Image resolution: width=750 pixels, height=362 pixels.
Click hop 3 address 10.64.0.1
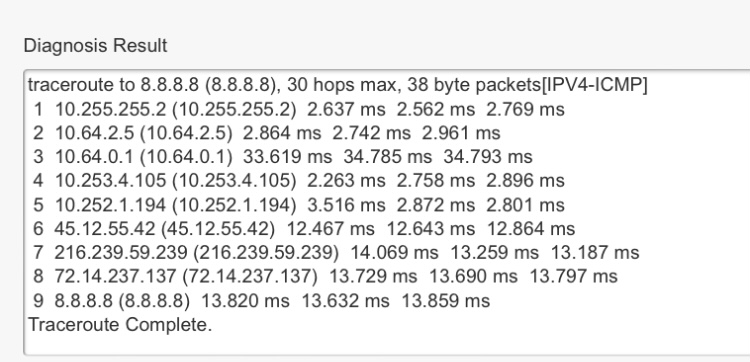[94, 157]
